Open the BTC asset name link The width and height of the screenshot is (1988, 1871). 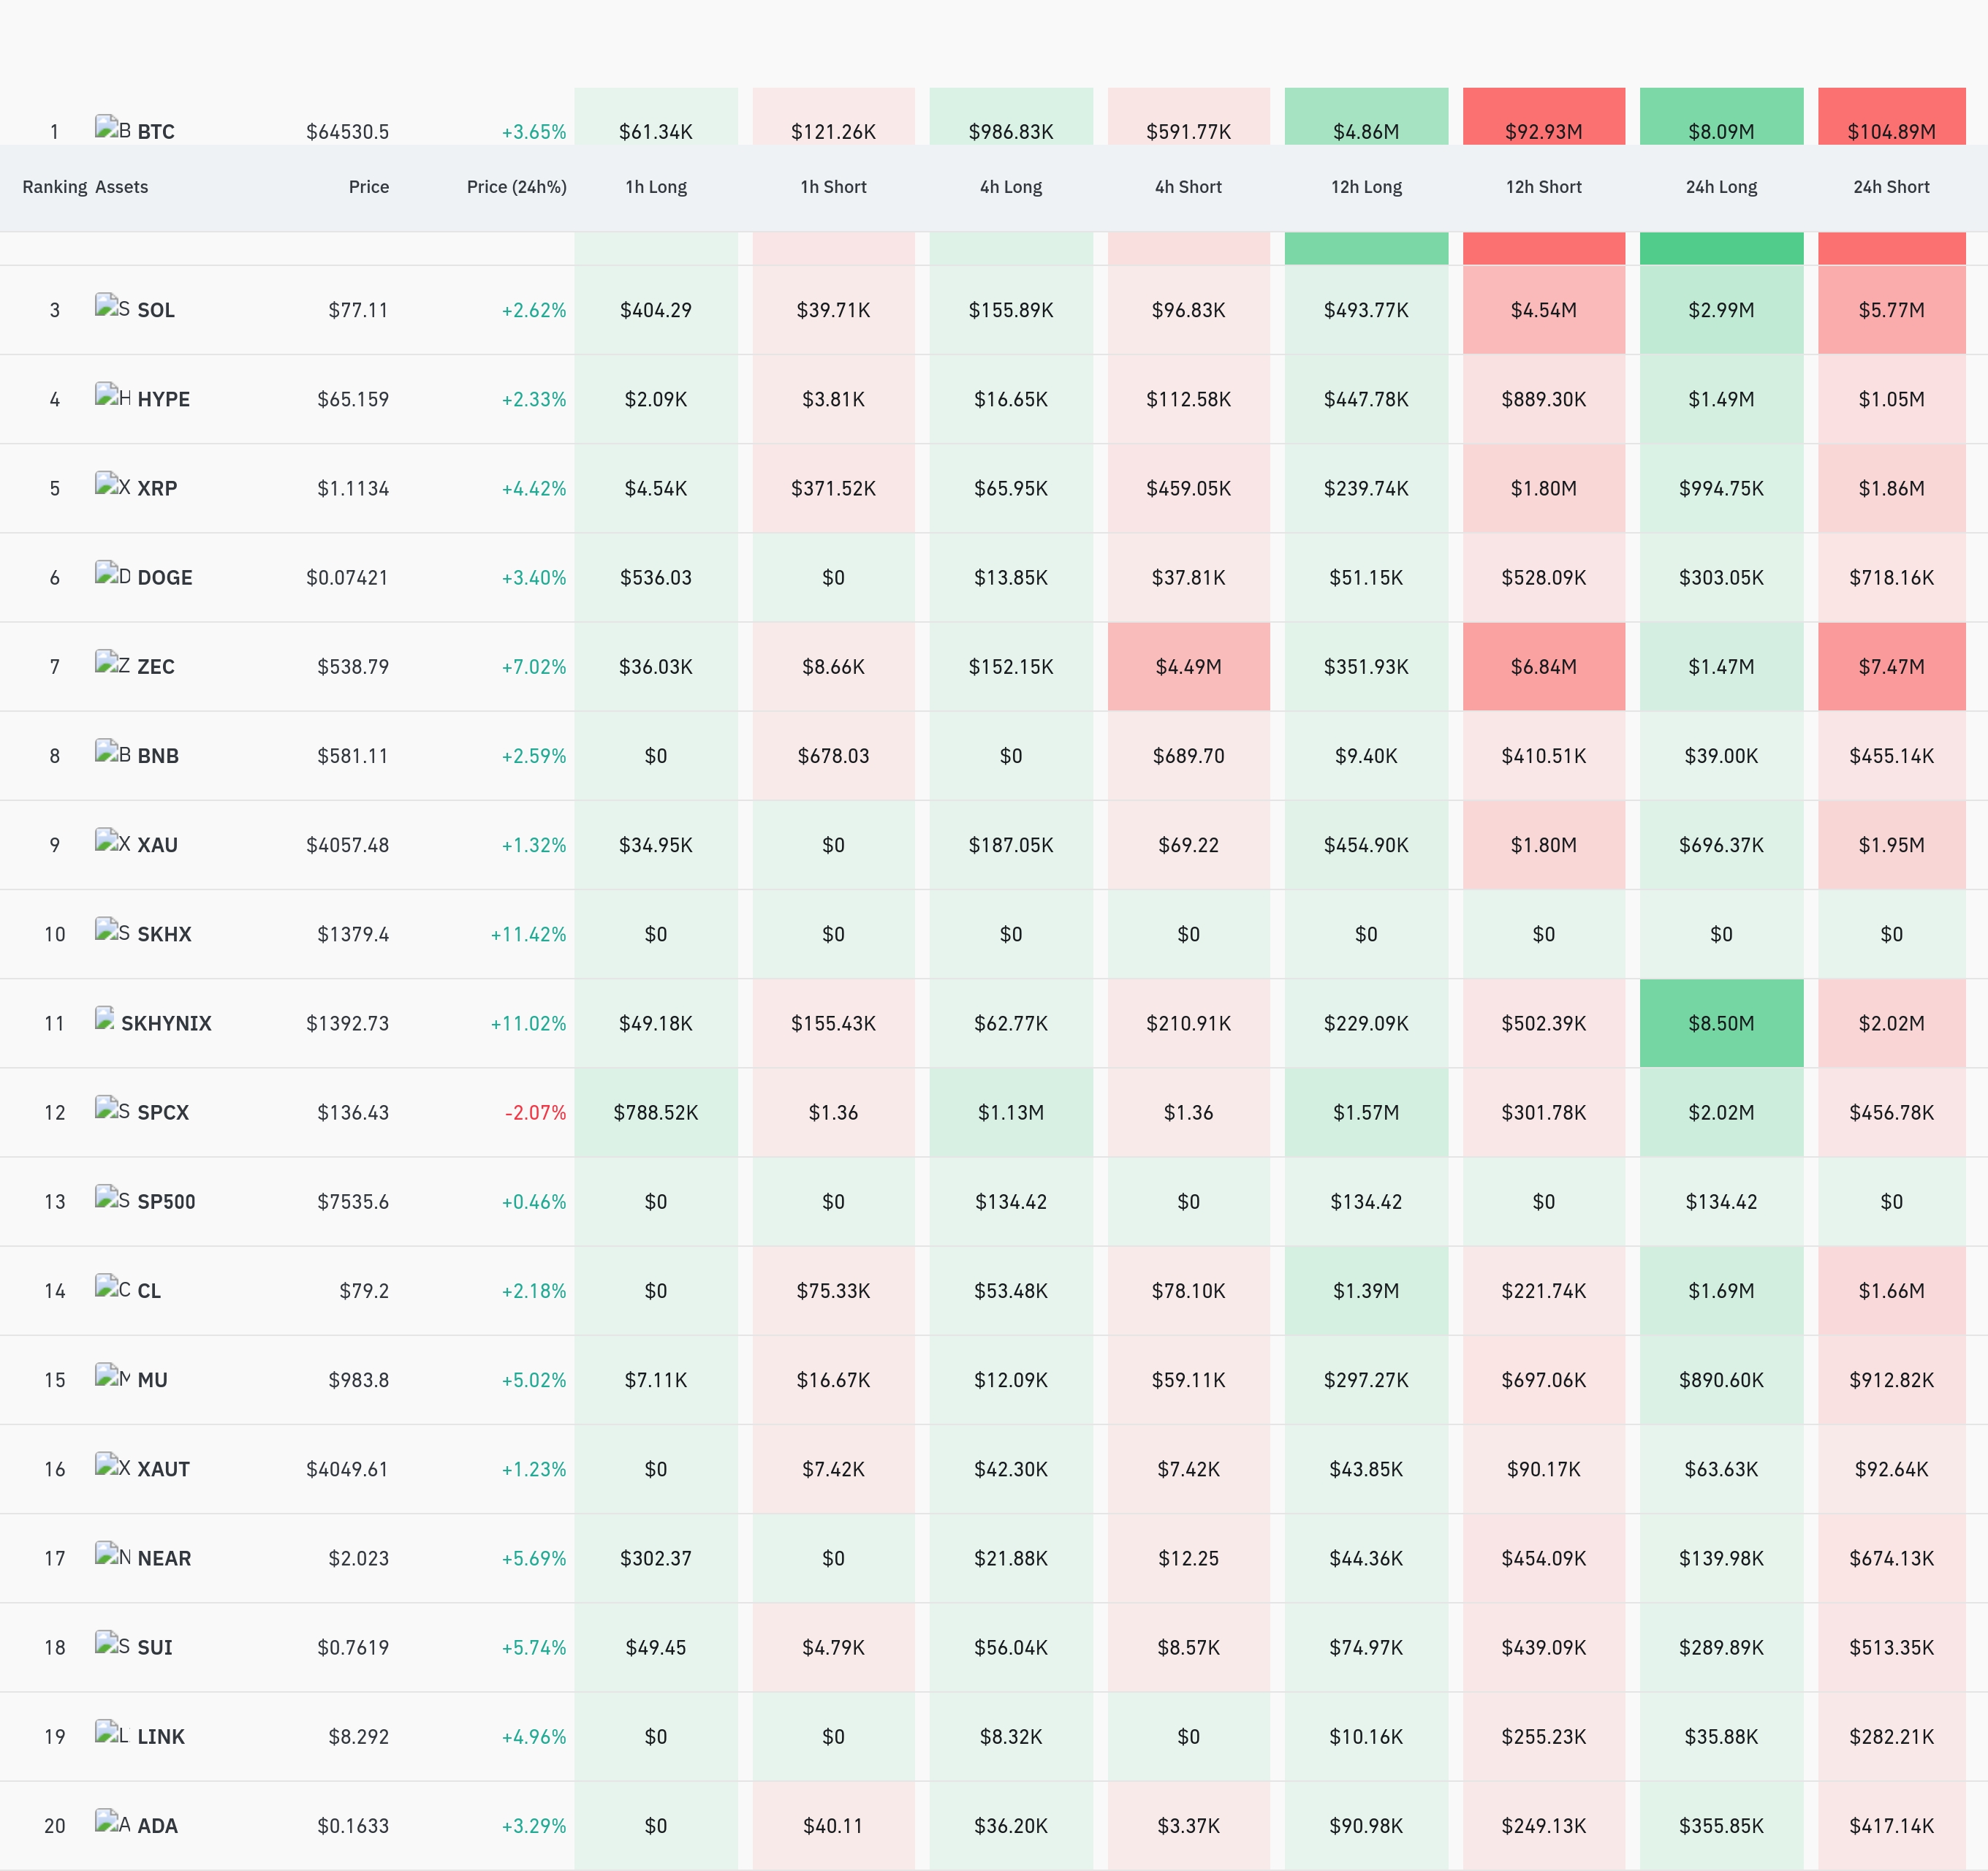pyautogui.click(x=156, y=132)
